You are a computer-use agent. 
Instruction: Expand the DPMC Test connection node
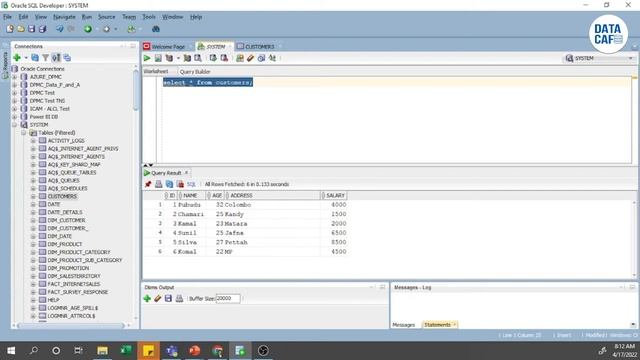tap(15, 93)
